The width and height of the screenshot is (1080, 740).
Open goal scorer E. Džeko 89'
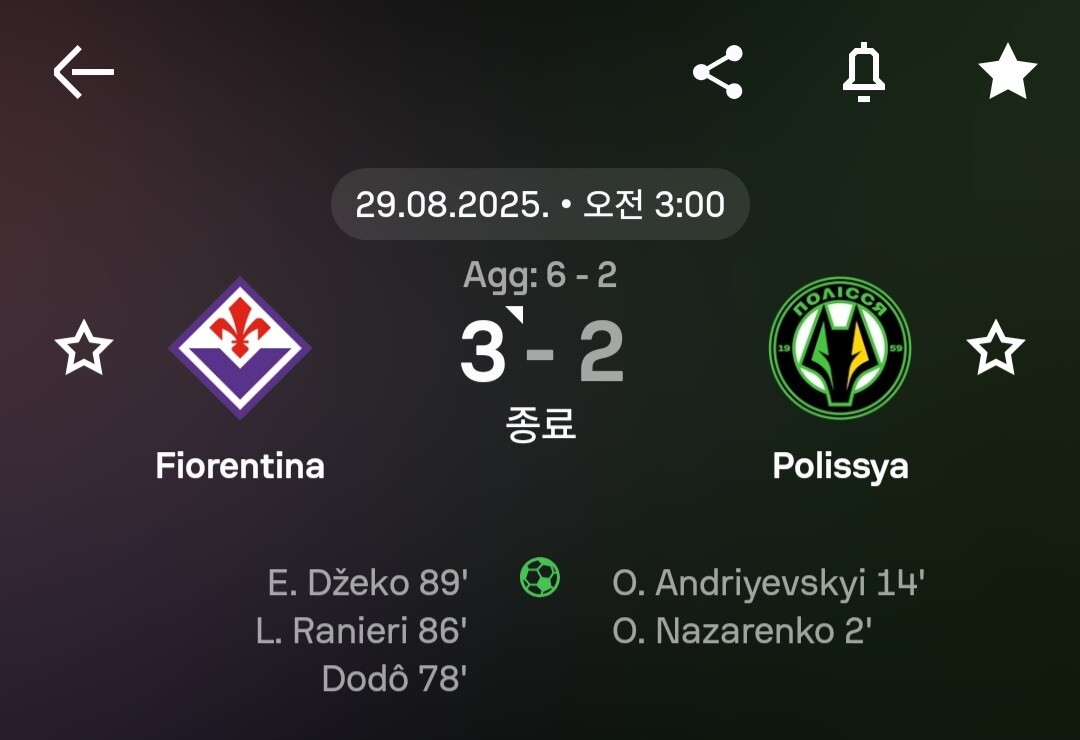(x=368, y=582)
